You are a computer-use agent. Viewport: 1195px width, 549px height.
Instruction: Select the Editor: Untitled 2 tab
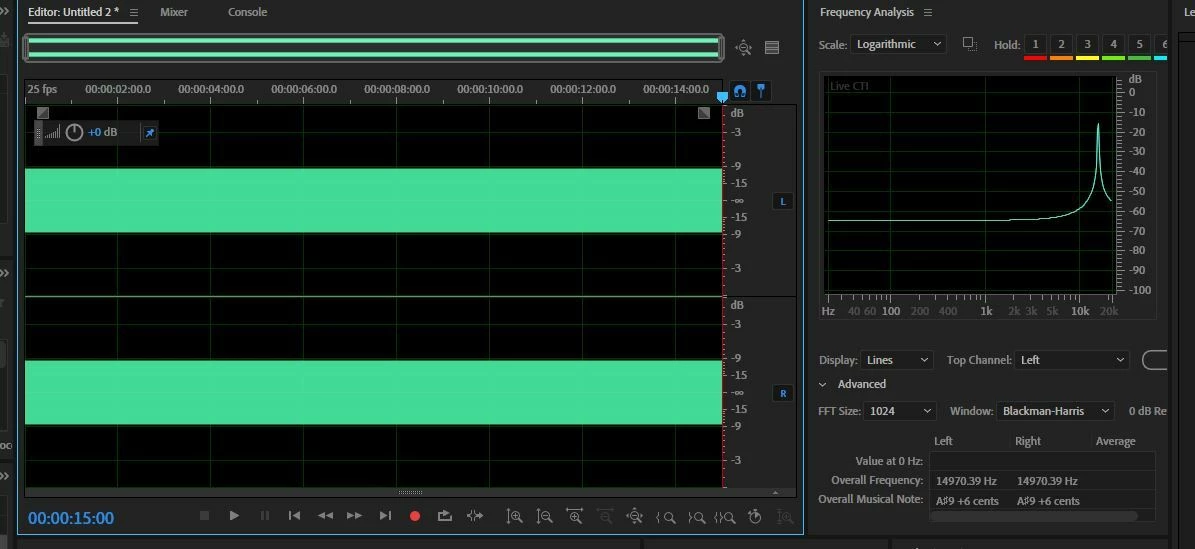pyautogui.click(x=73, y=12)
